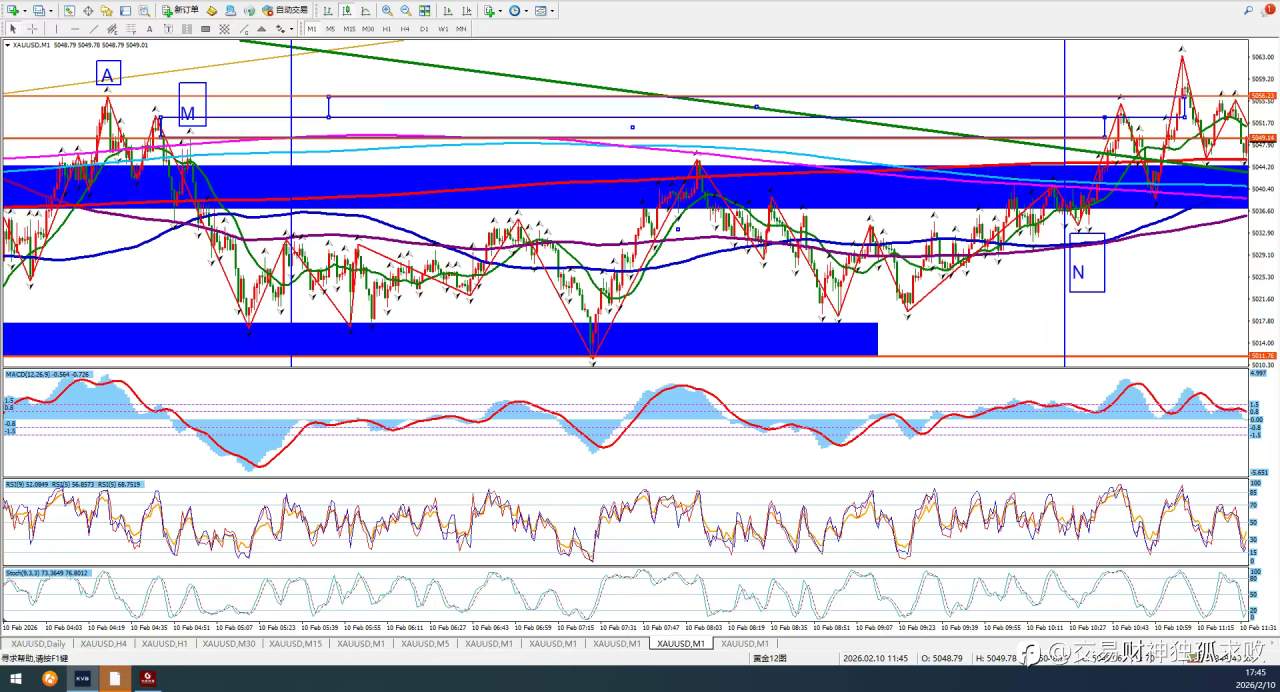Open search magnifier at top right
The width and height of the screenshot is (1280, 692).
click(x=1248, y=11)
